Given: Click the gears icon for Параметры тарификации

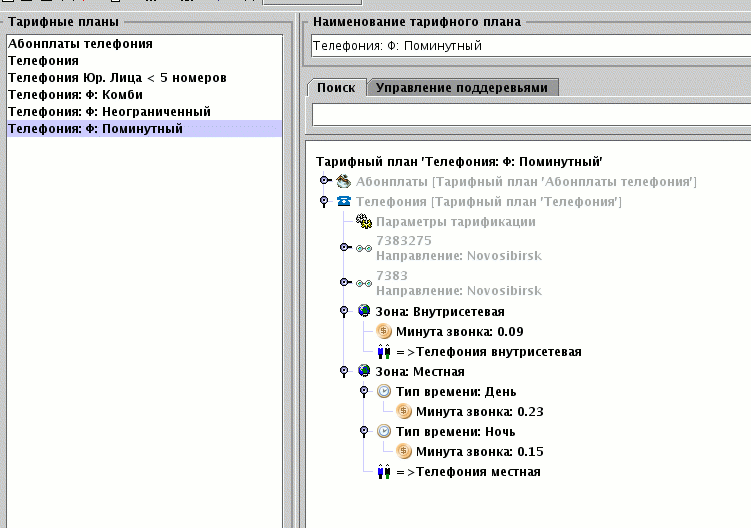Looking at the screenshot, I should click(x=363, y=221).
